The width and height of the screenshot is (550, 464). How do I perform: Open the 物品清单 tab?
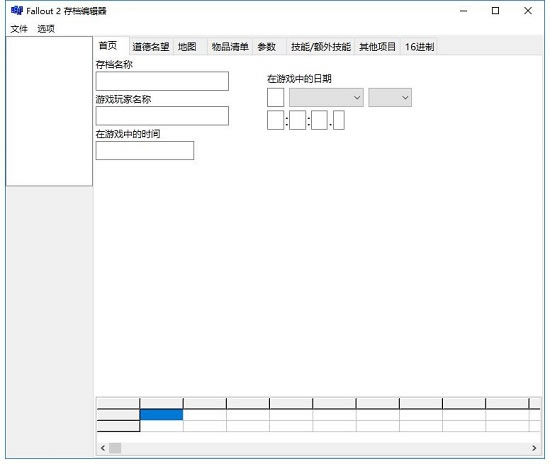(x=230, y=47)
